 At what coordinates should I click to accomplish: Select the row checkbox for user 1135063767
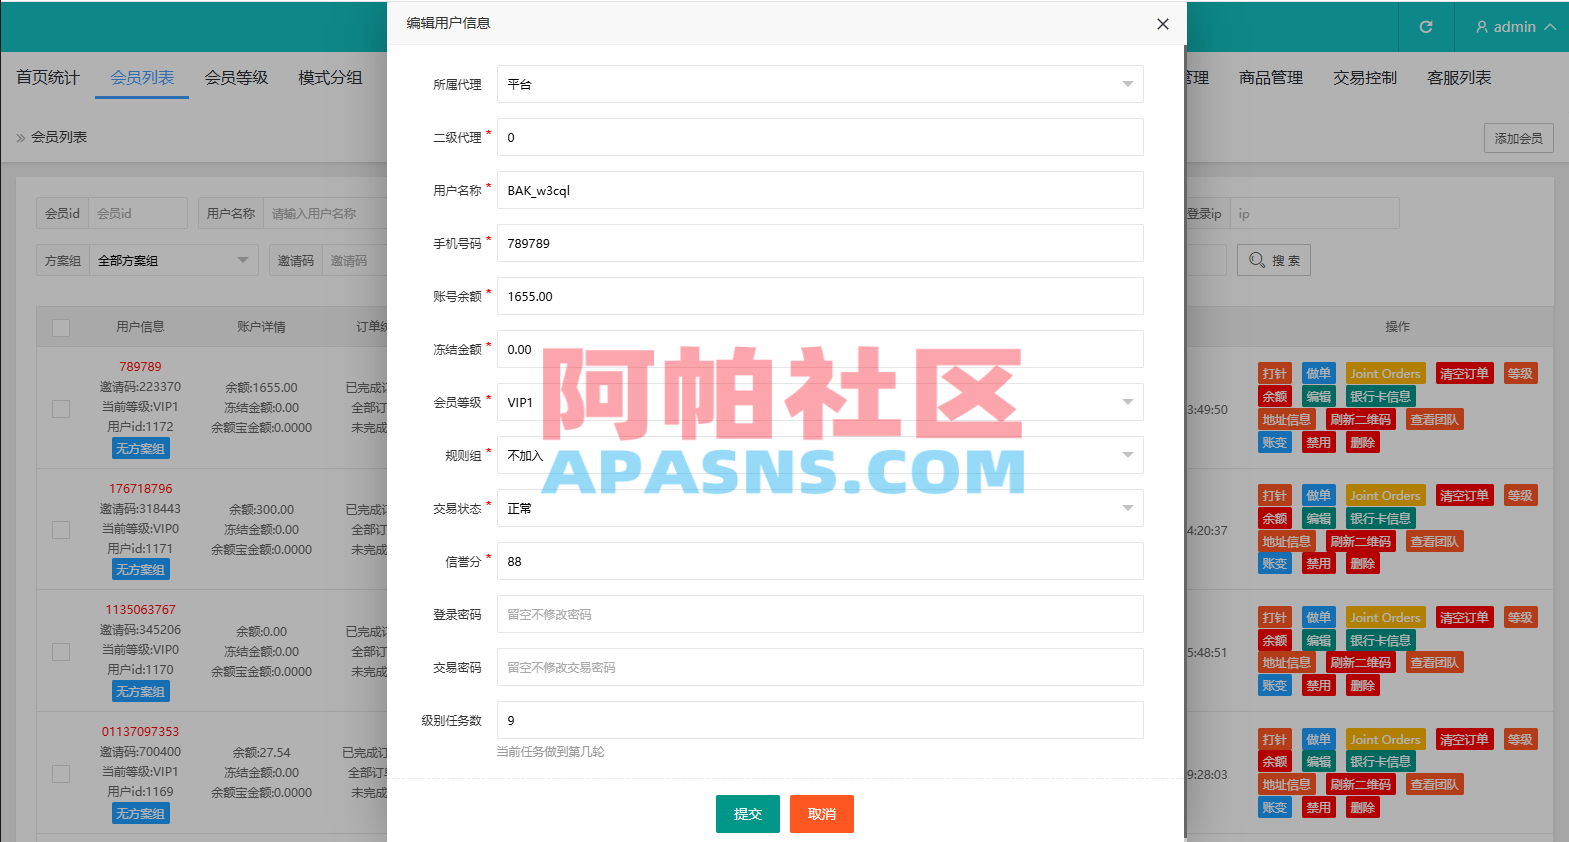pyautogui.click(x=61, y=652)
